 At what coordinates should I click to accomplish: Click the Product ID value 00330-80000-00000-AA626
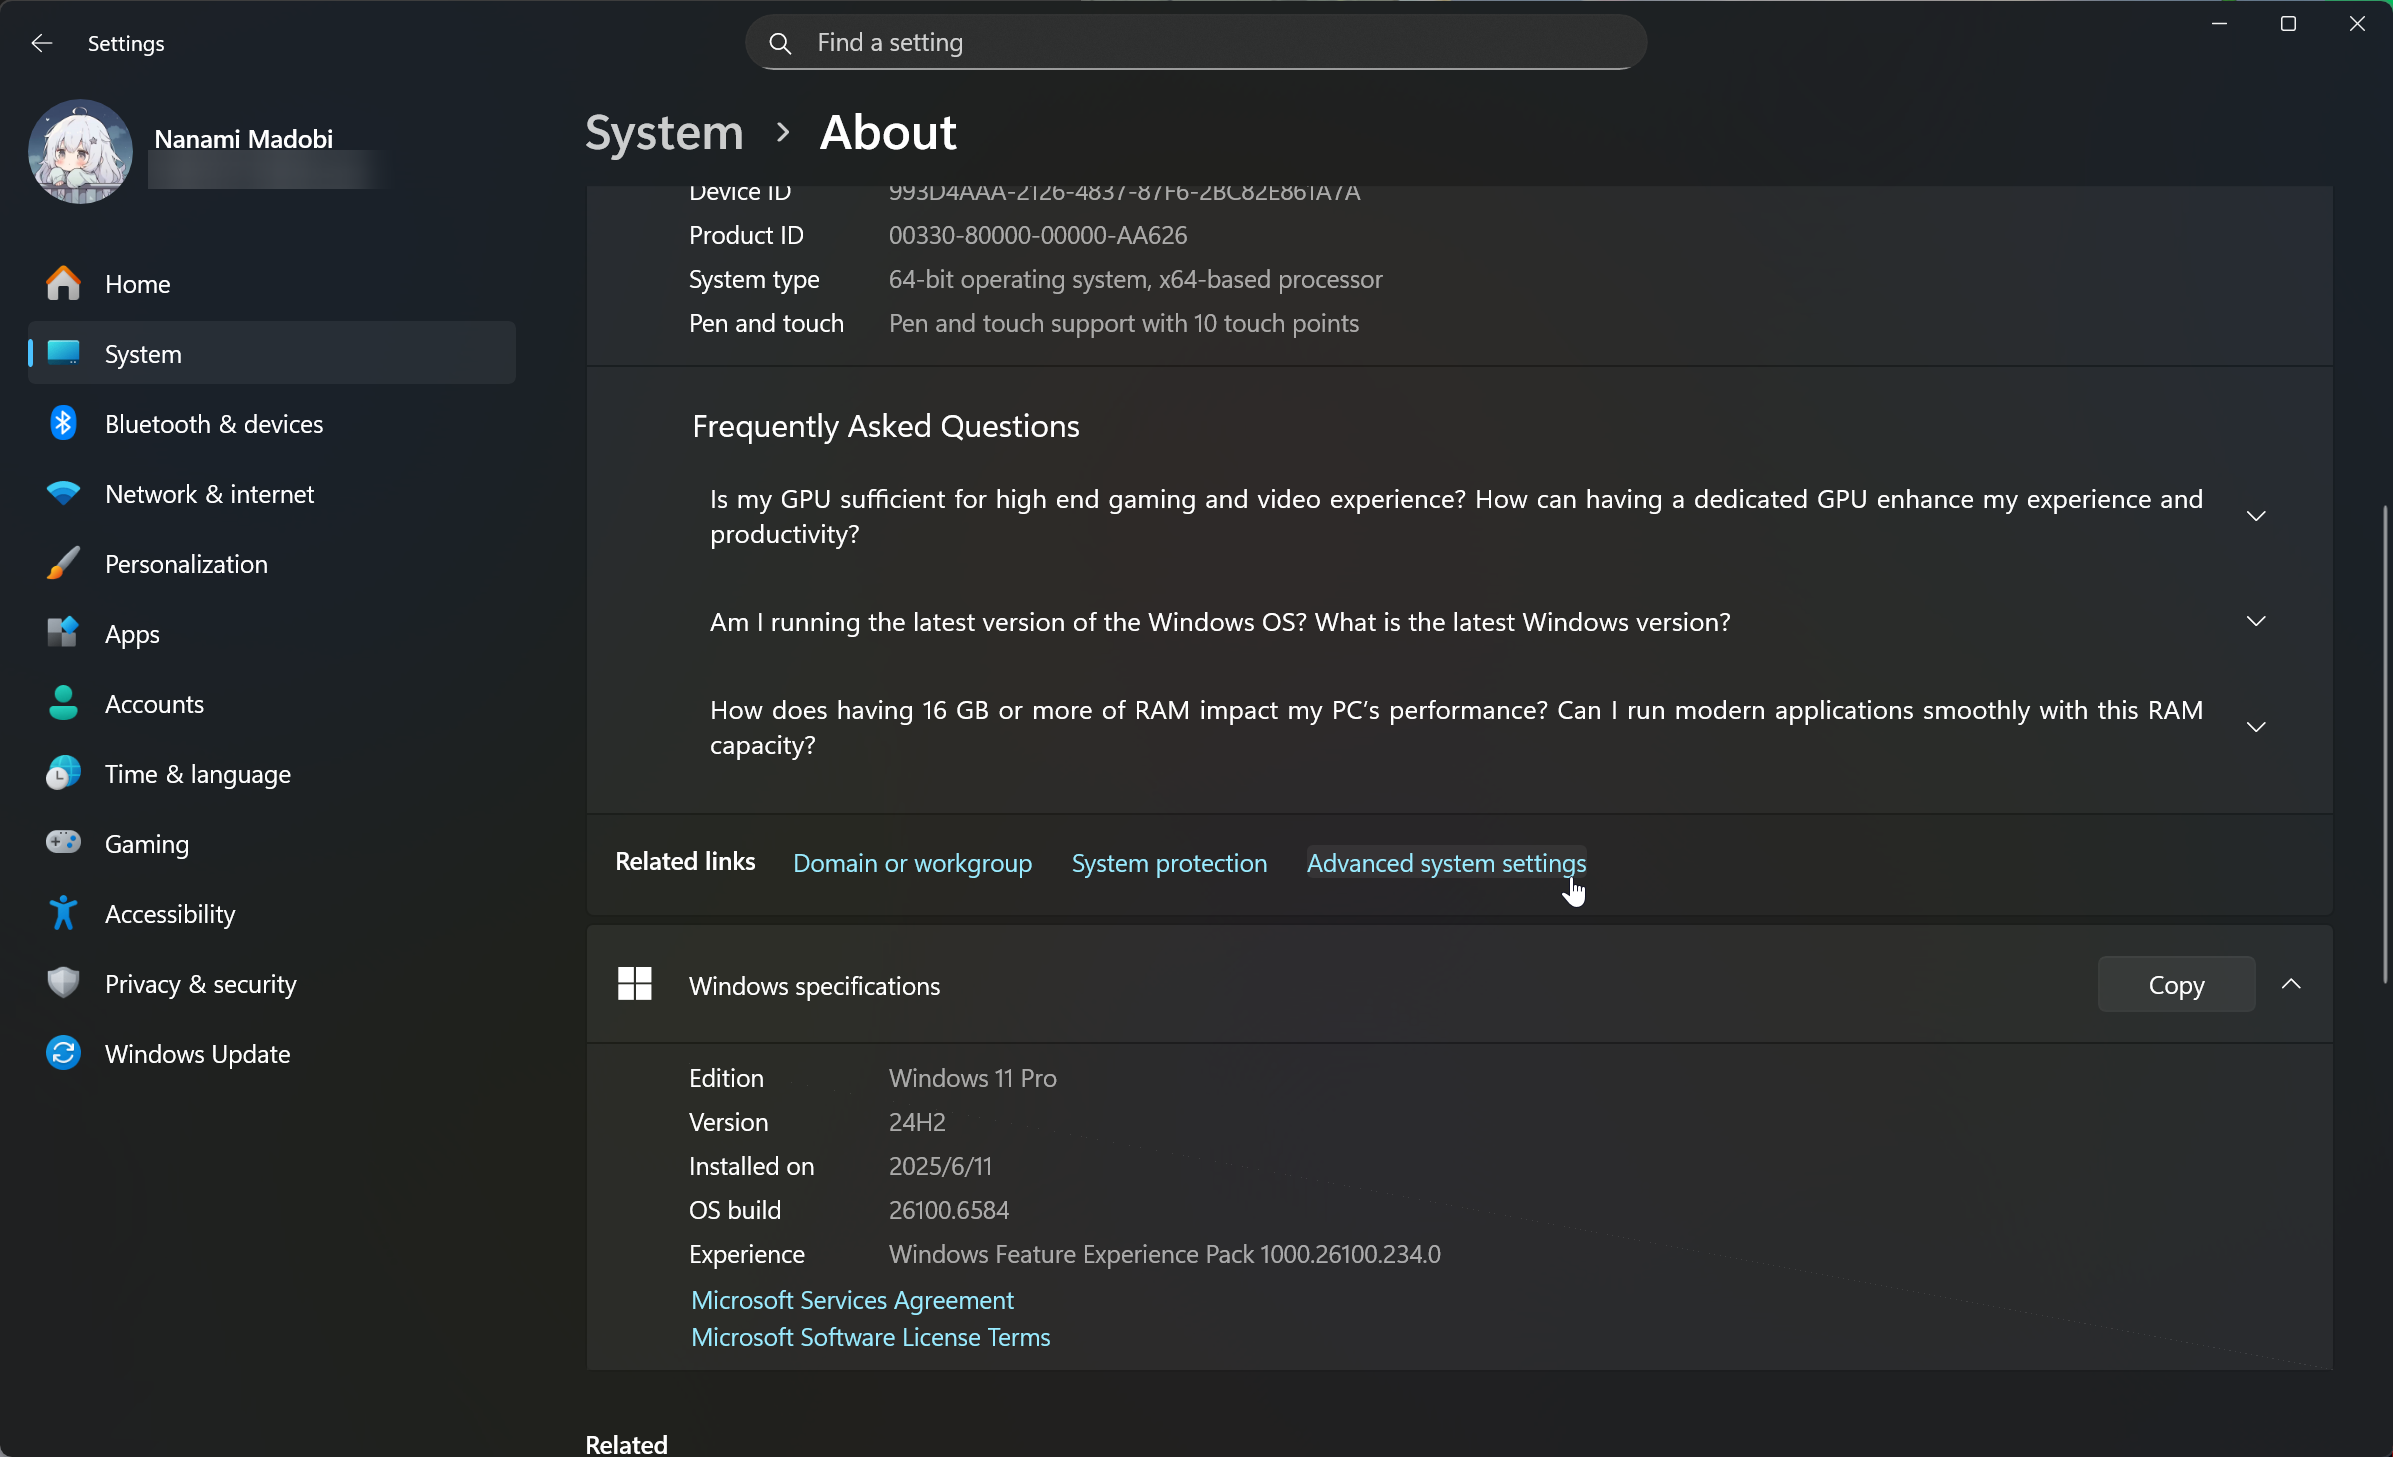click(1038, 235)
